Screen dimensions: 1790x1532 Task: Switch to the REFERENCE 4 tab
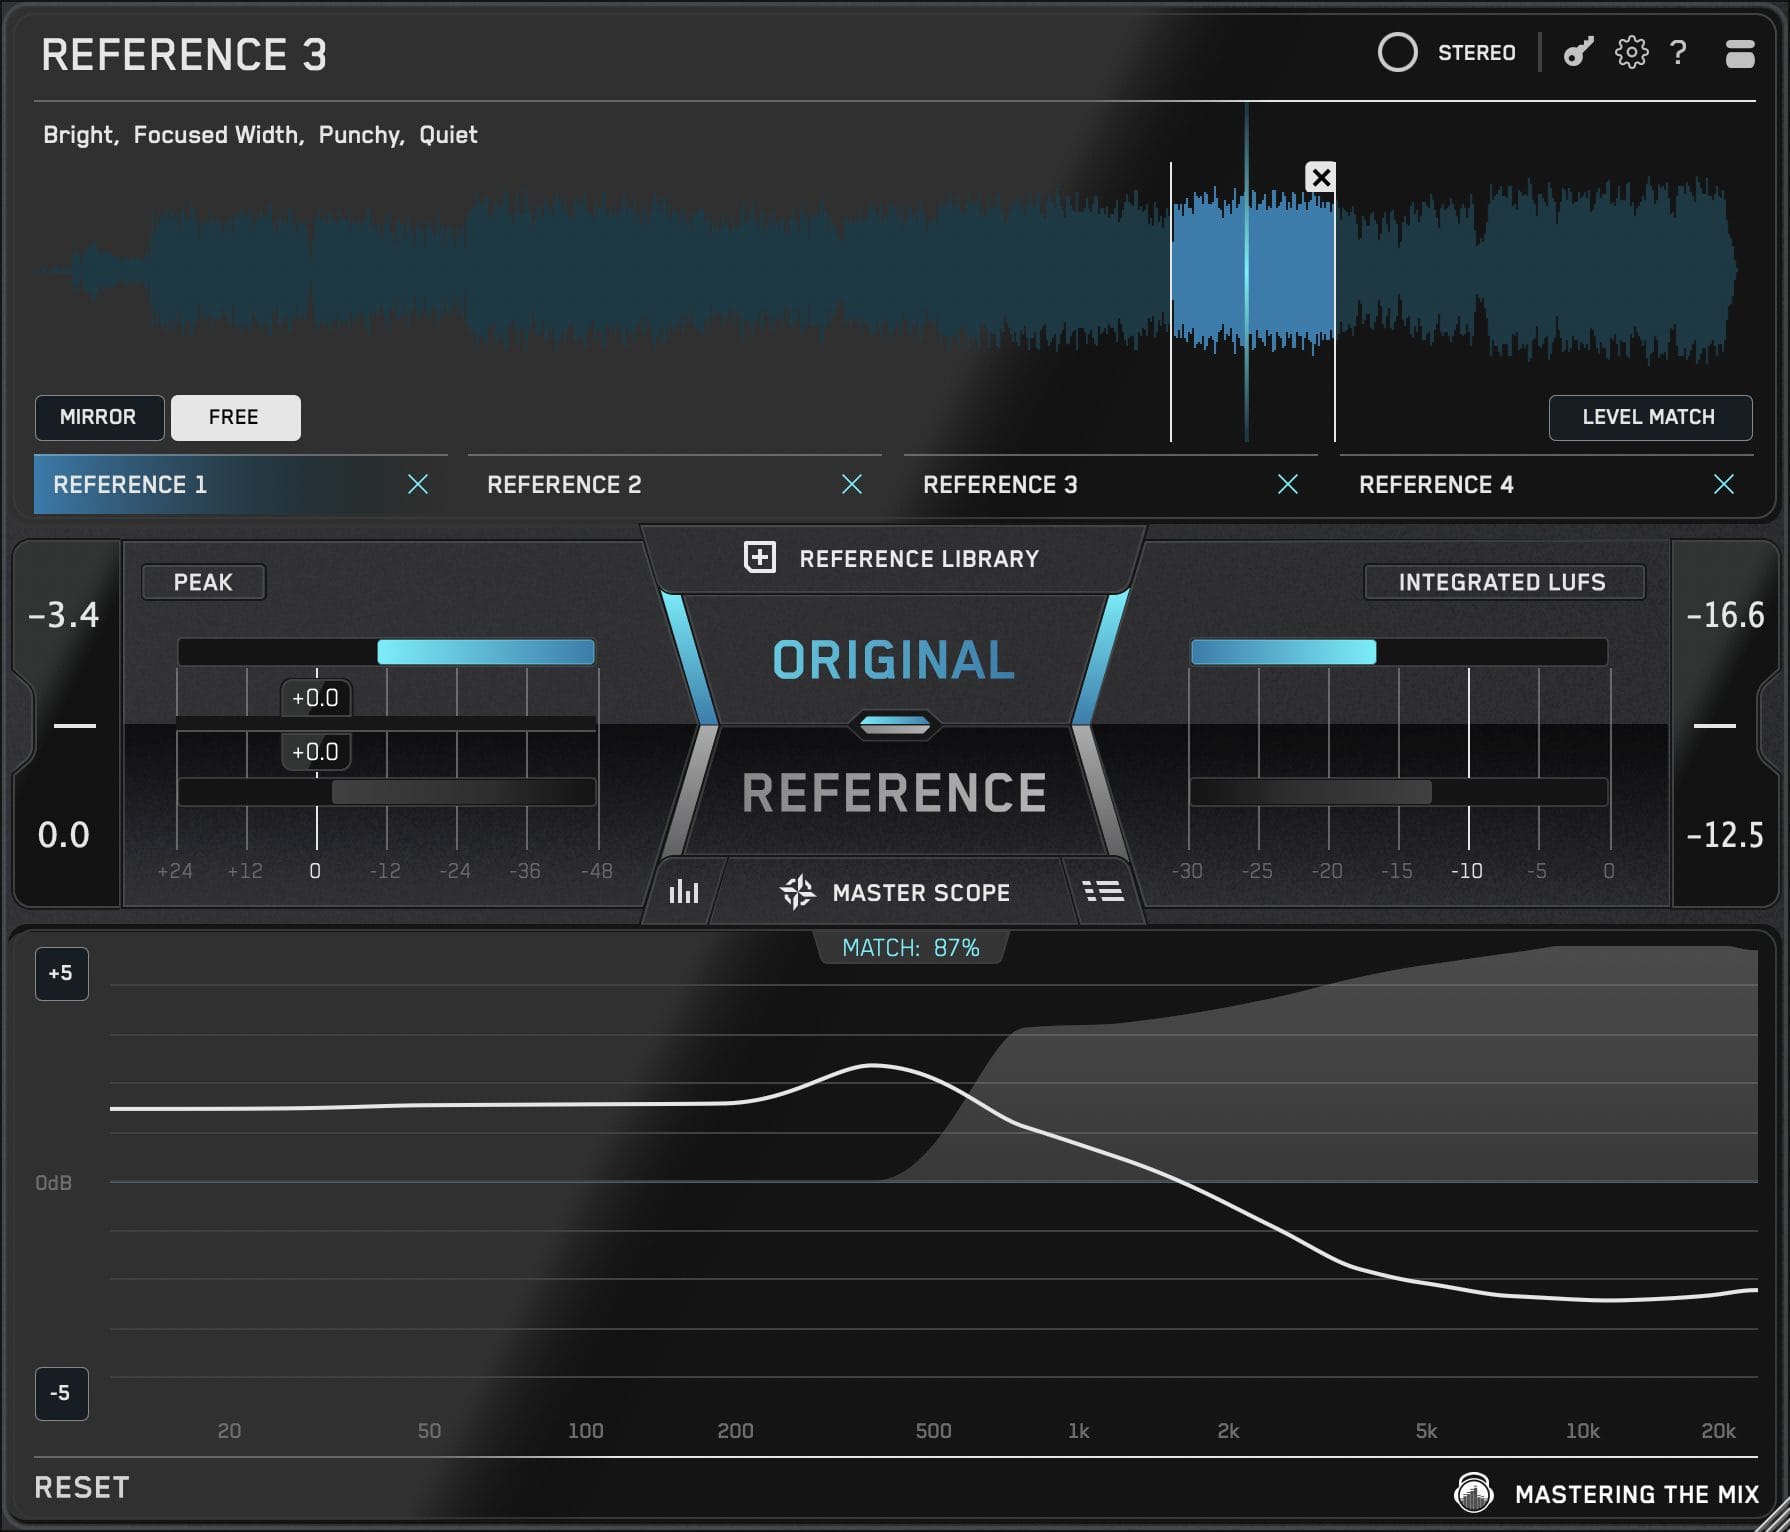1437,484
